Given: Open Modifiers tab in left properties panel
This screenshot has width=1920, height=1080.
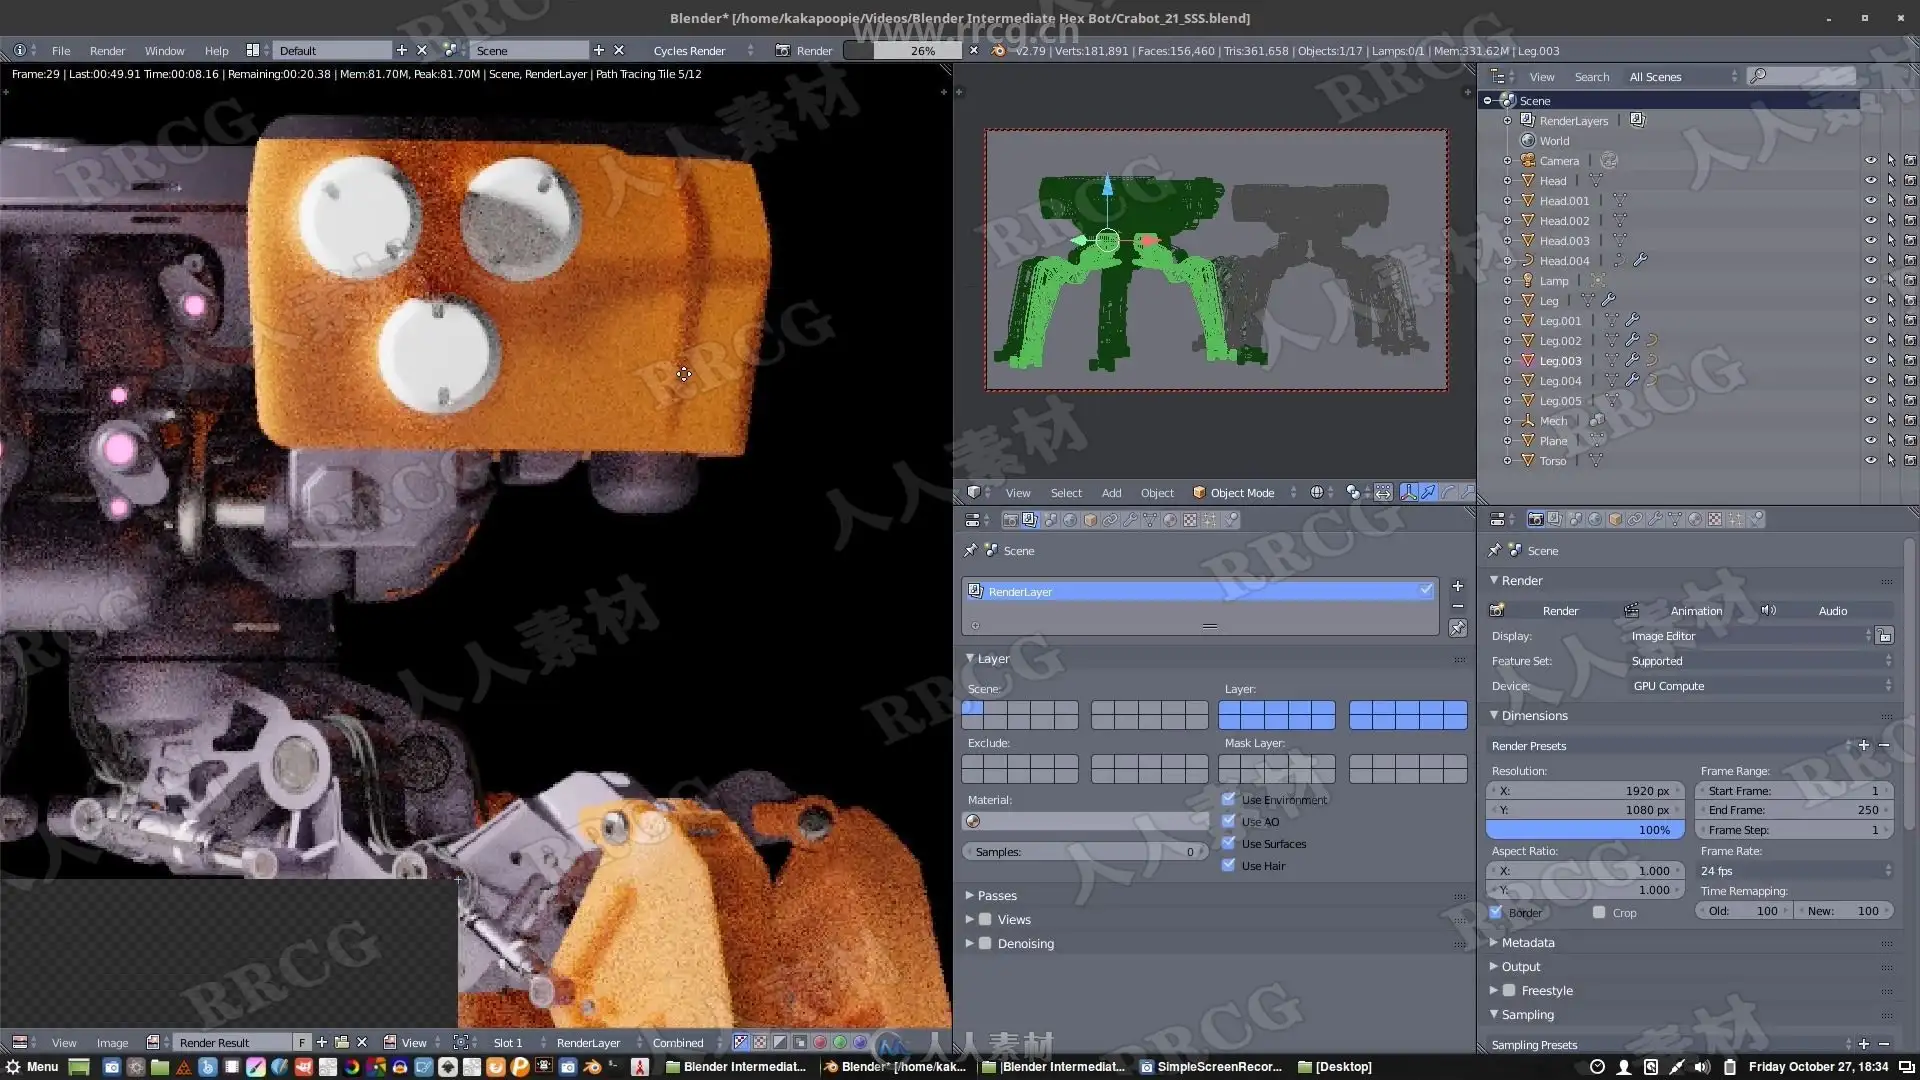Looking at the screenshot, I should coord(1131,519).
